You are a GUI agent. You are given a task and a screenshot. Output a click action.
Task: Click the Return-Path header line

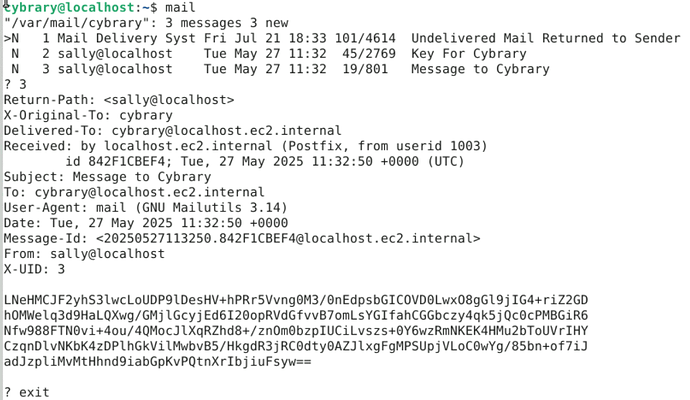coord(118,100)
